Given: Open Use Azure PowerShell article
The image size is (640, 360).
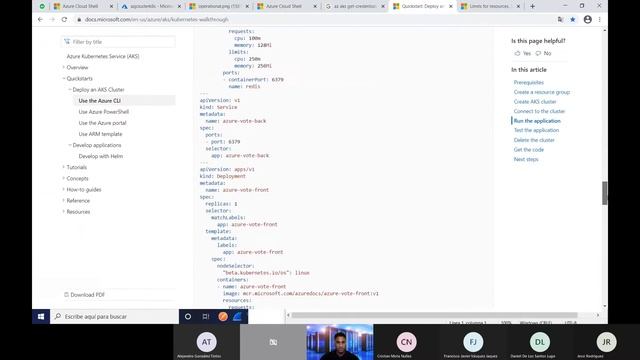Looking at the screenshot, I should [x=104, y=112].
